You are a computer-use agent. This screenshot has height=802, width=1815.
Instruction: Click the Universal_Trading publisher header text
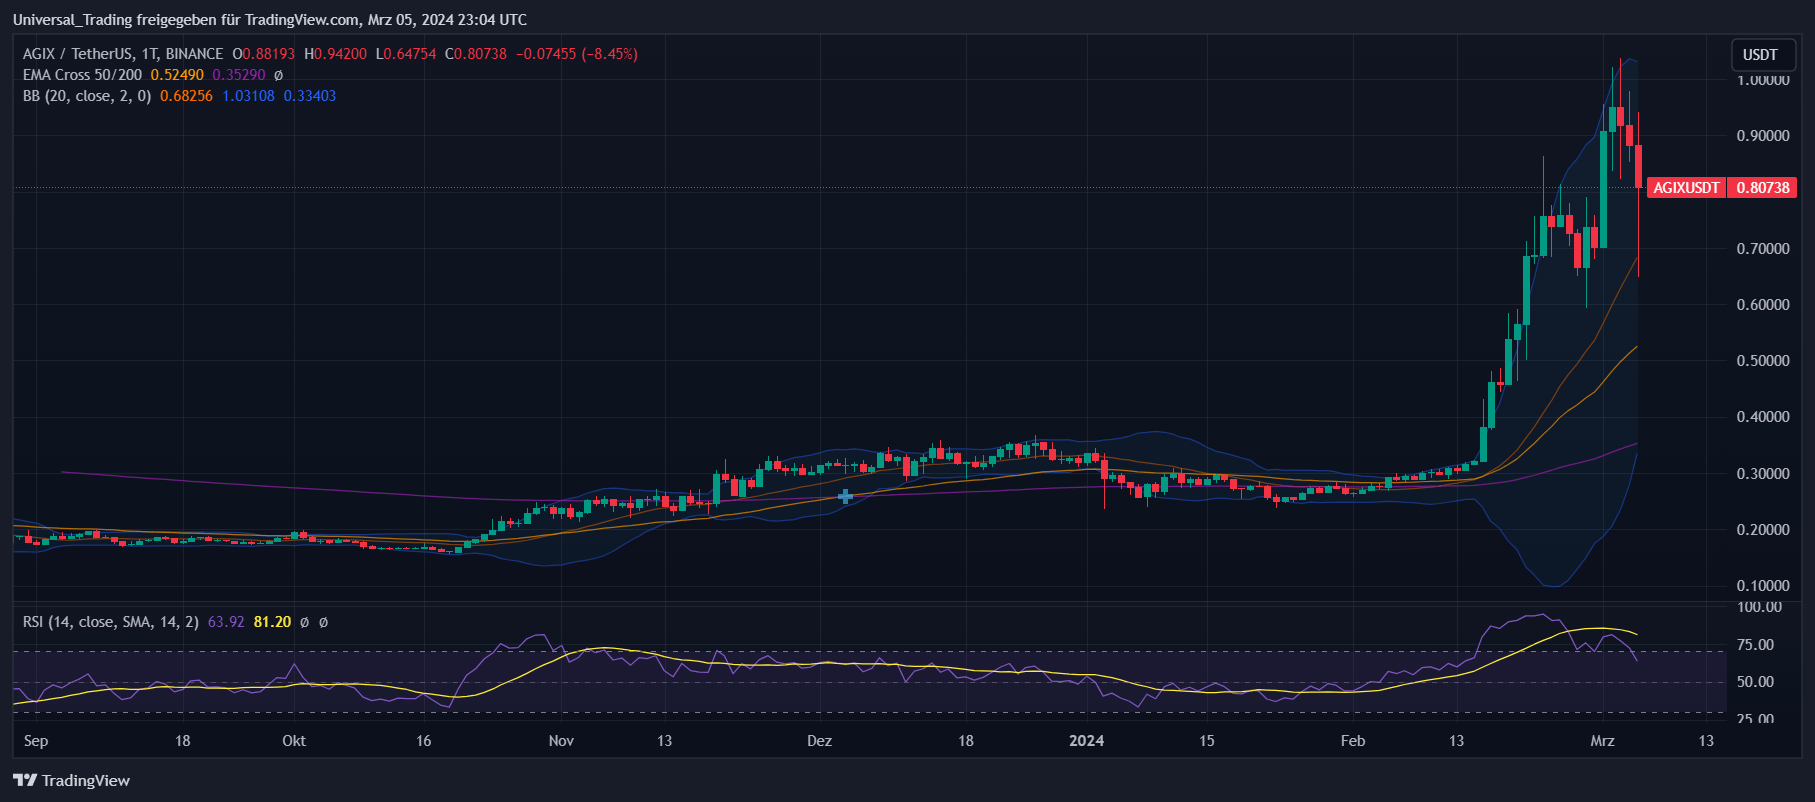coord(269,19)
